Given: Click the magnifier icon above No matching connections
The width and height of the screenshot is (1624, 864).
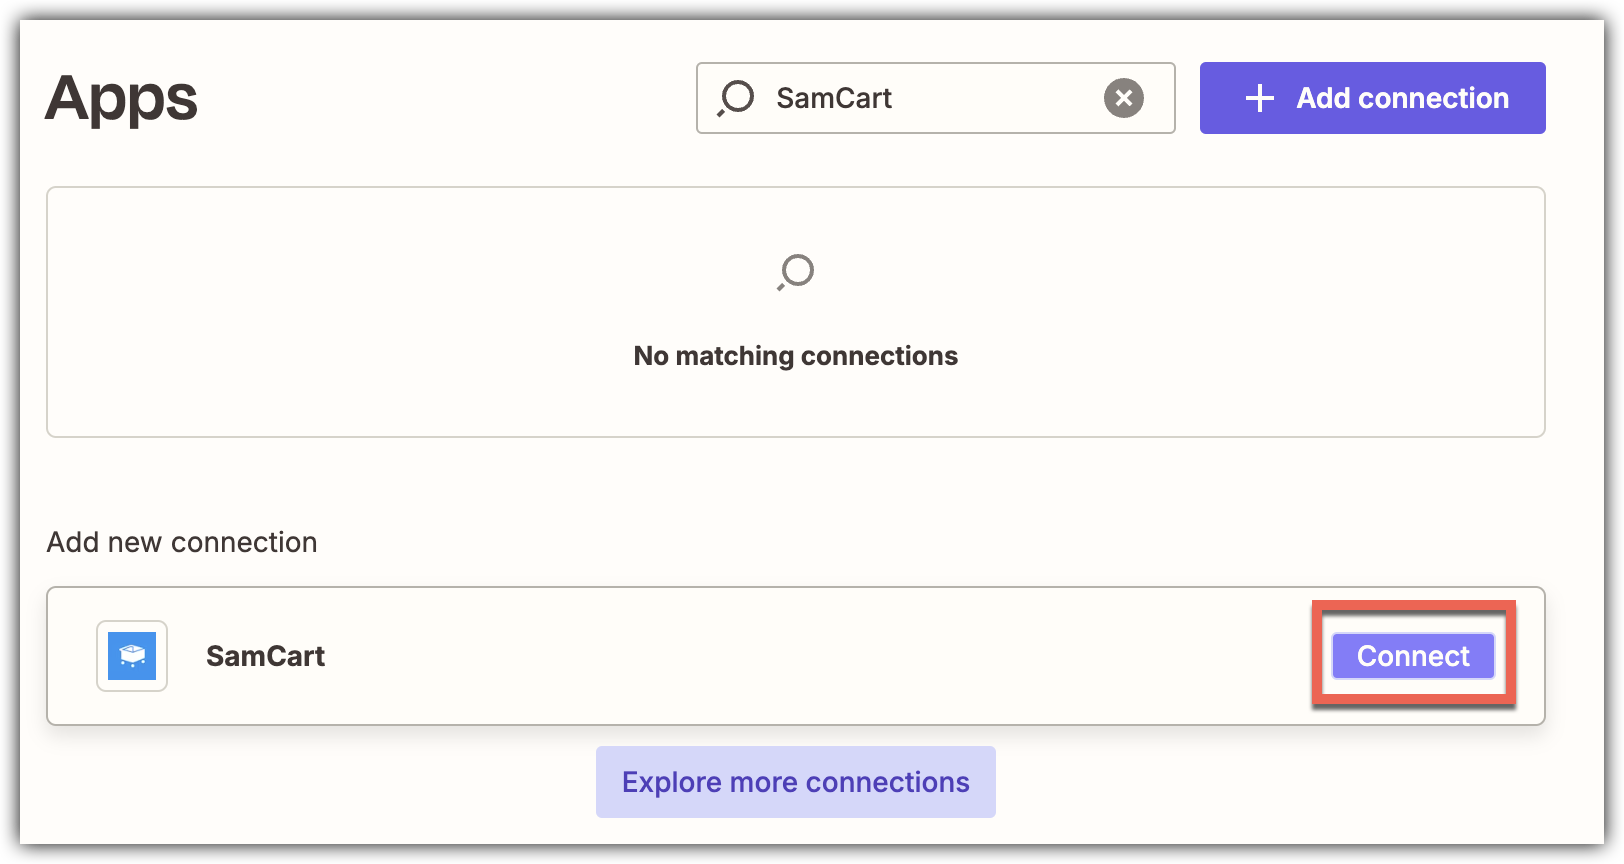Looking at the screenshot, I should coord(796,272).
